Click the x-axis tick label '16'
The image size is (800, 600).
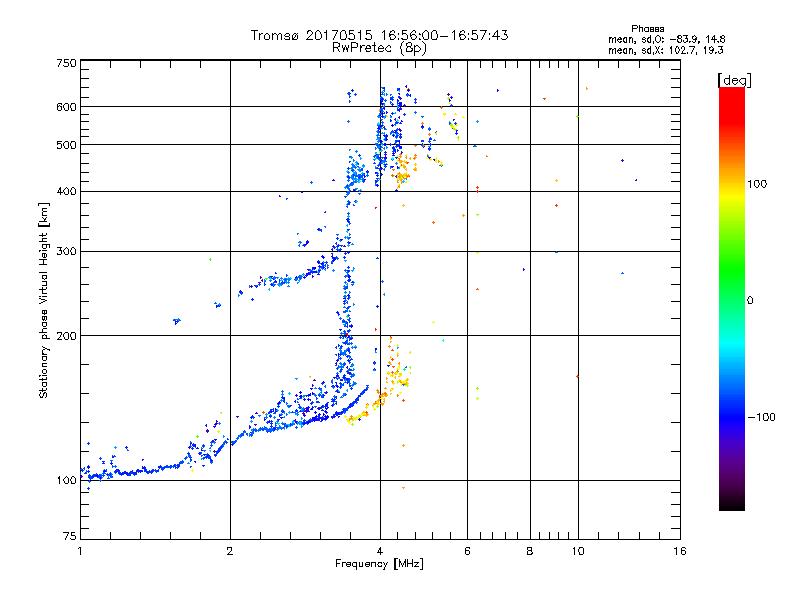pos(680,551)
